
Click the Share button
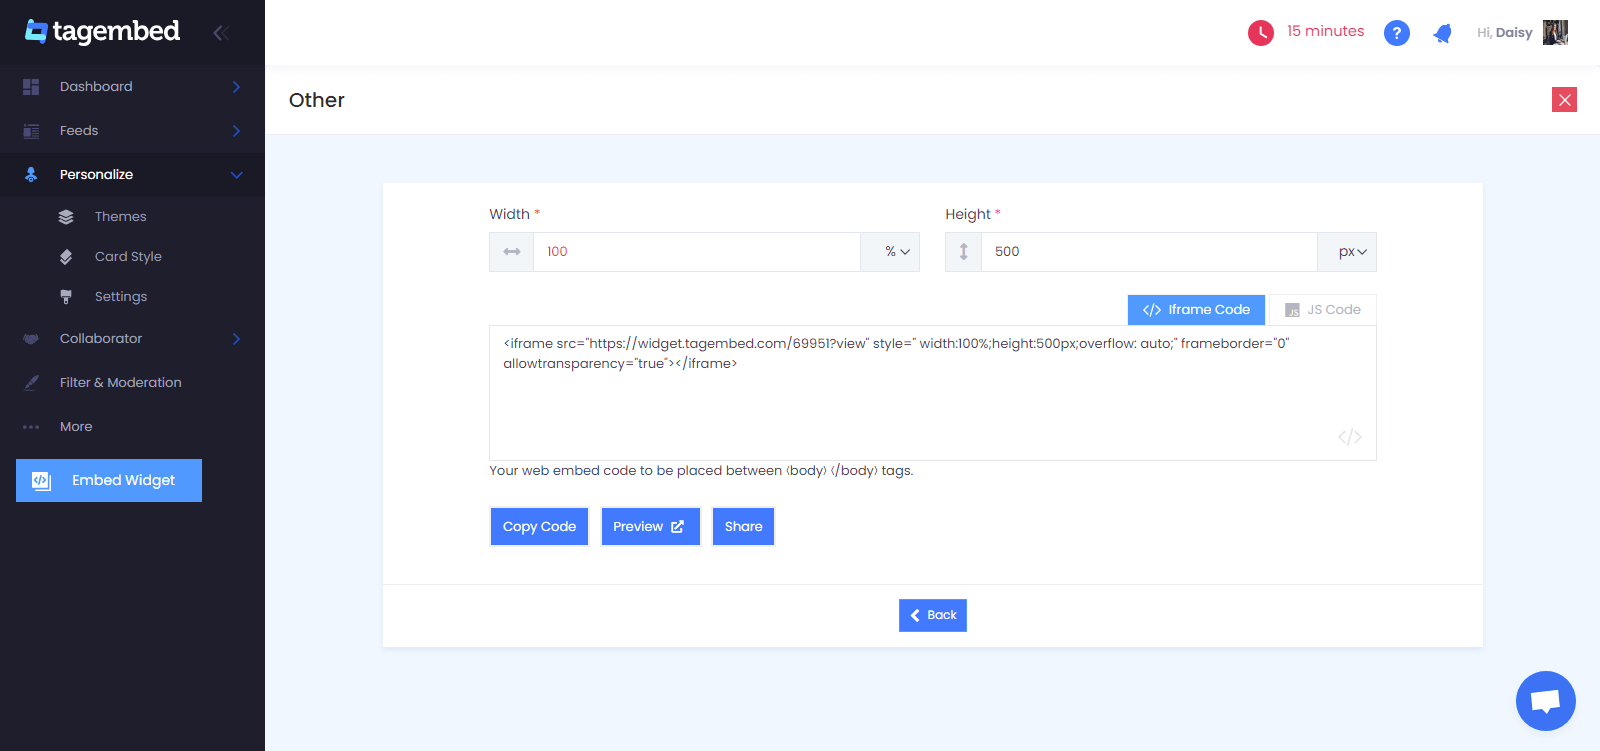743,527
